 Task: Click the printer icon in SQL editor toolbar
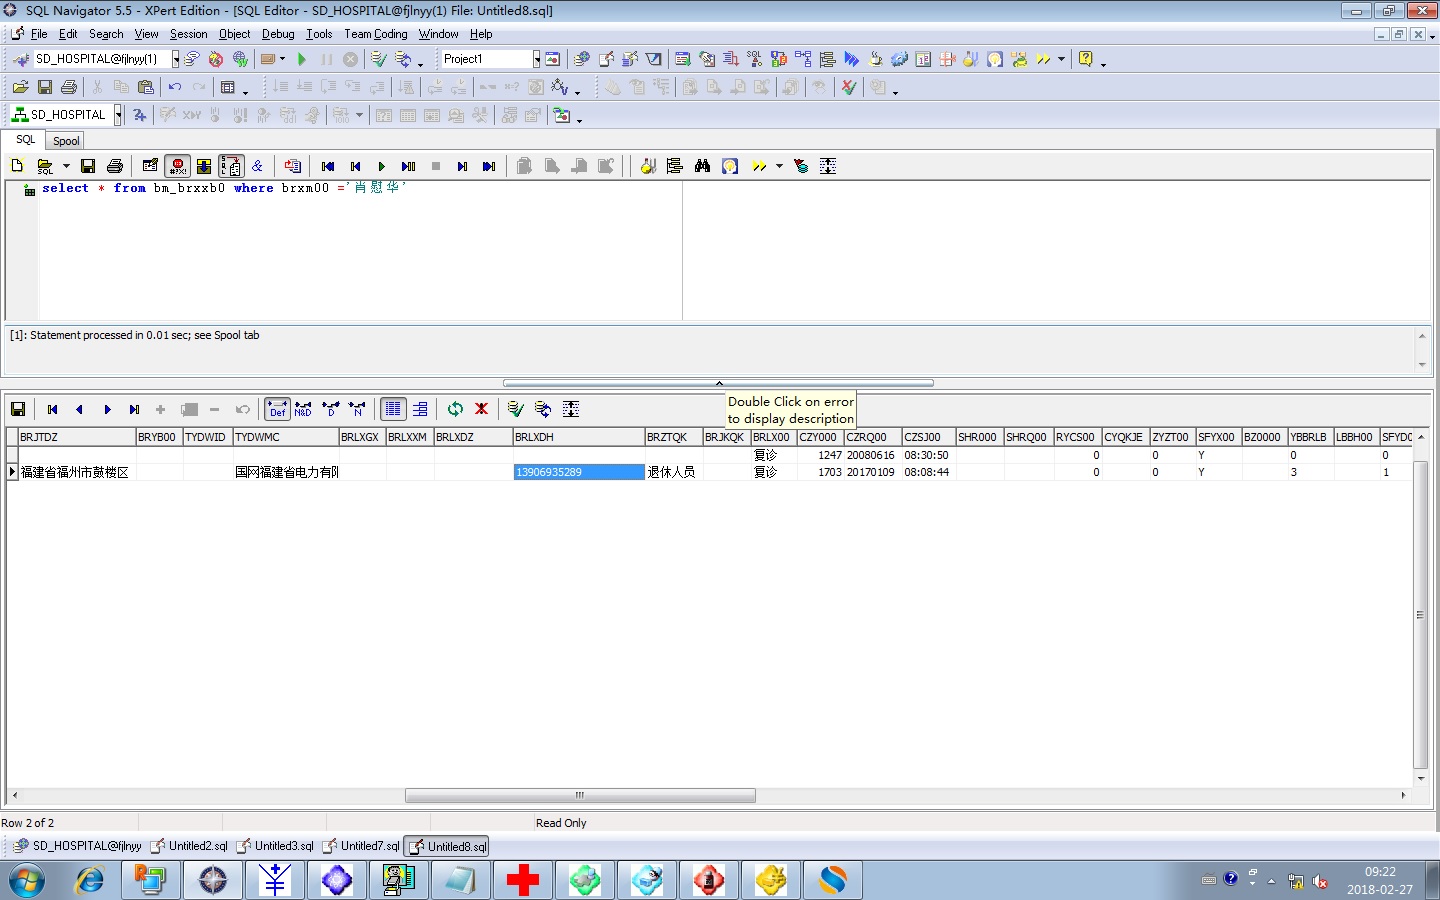(115, 166)
